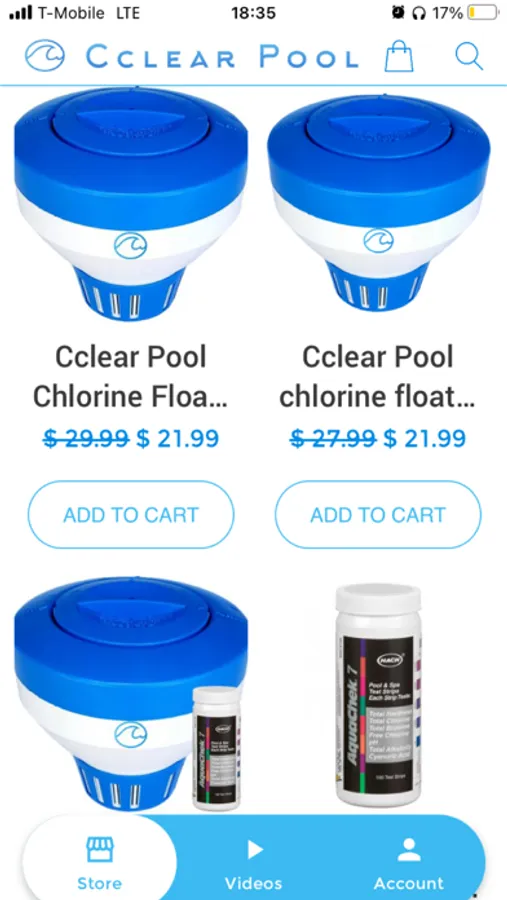The height and width of the screenshot is (900, 507).
Task: Open the shopping bag cart icon
Action: click(x=399, y=56)
